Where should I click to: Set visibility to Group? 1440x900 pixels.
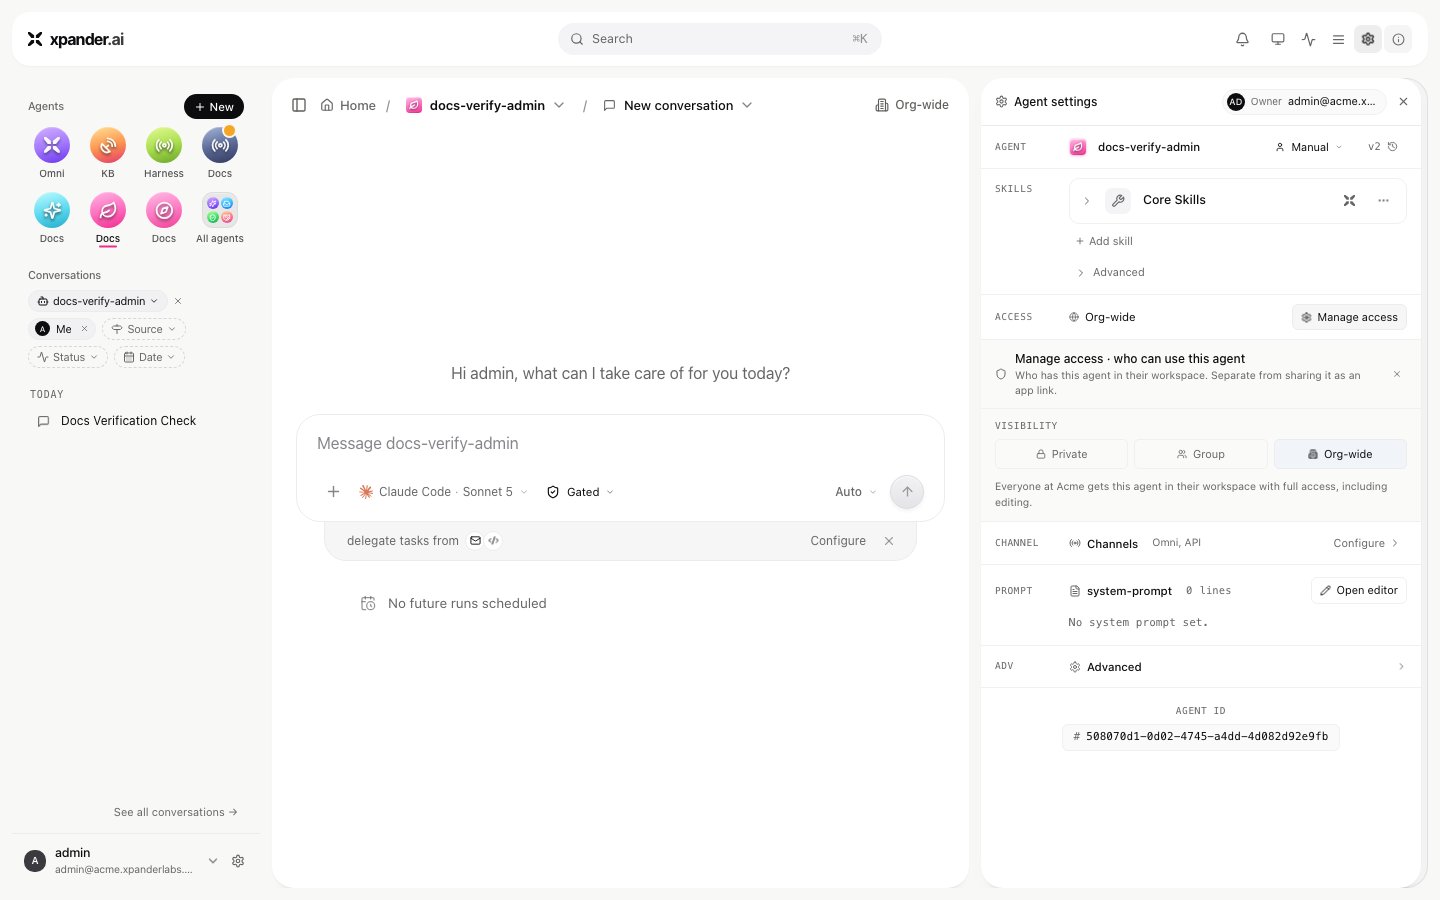point(1201,454)
